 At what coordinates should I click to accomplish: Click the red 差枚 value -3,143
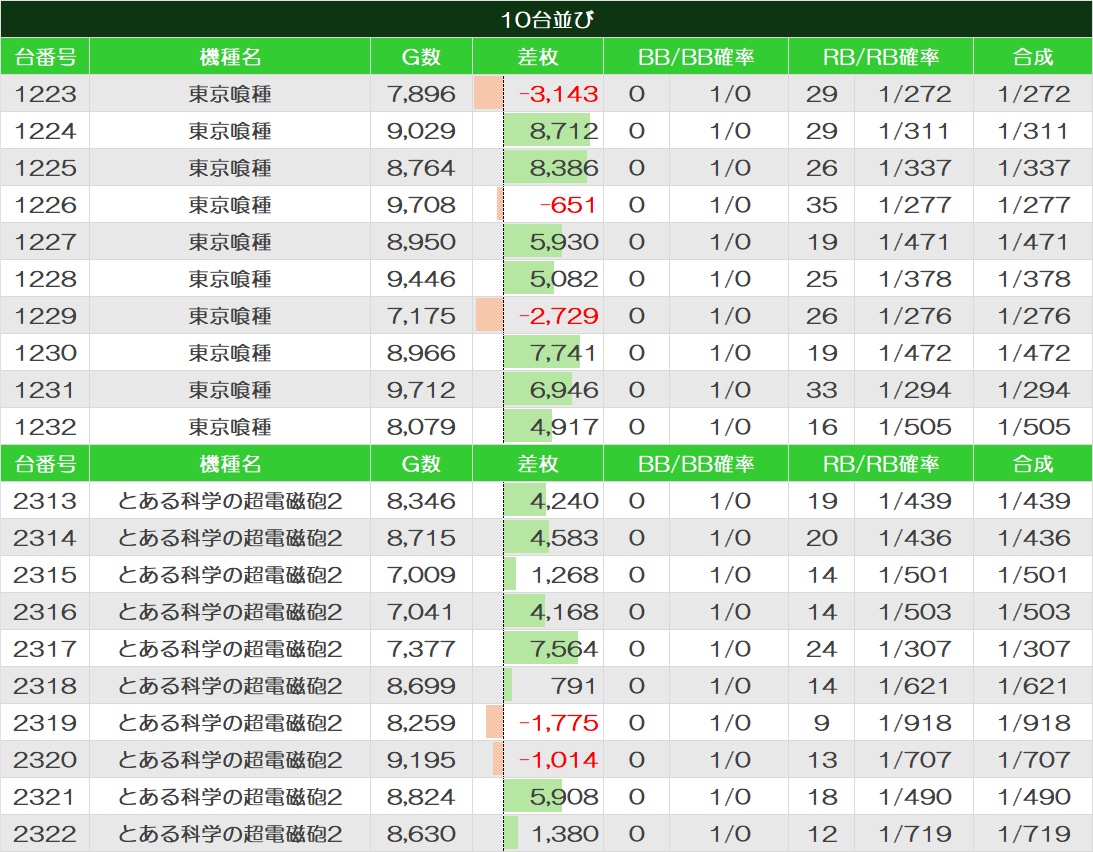coord(558,93)
